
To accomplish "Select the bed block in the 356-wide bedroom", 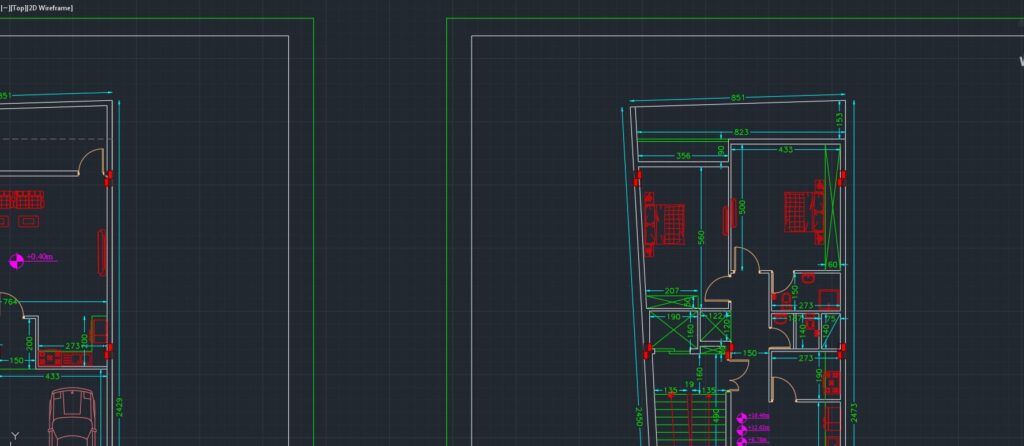I will tap(664, 224).
